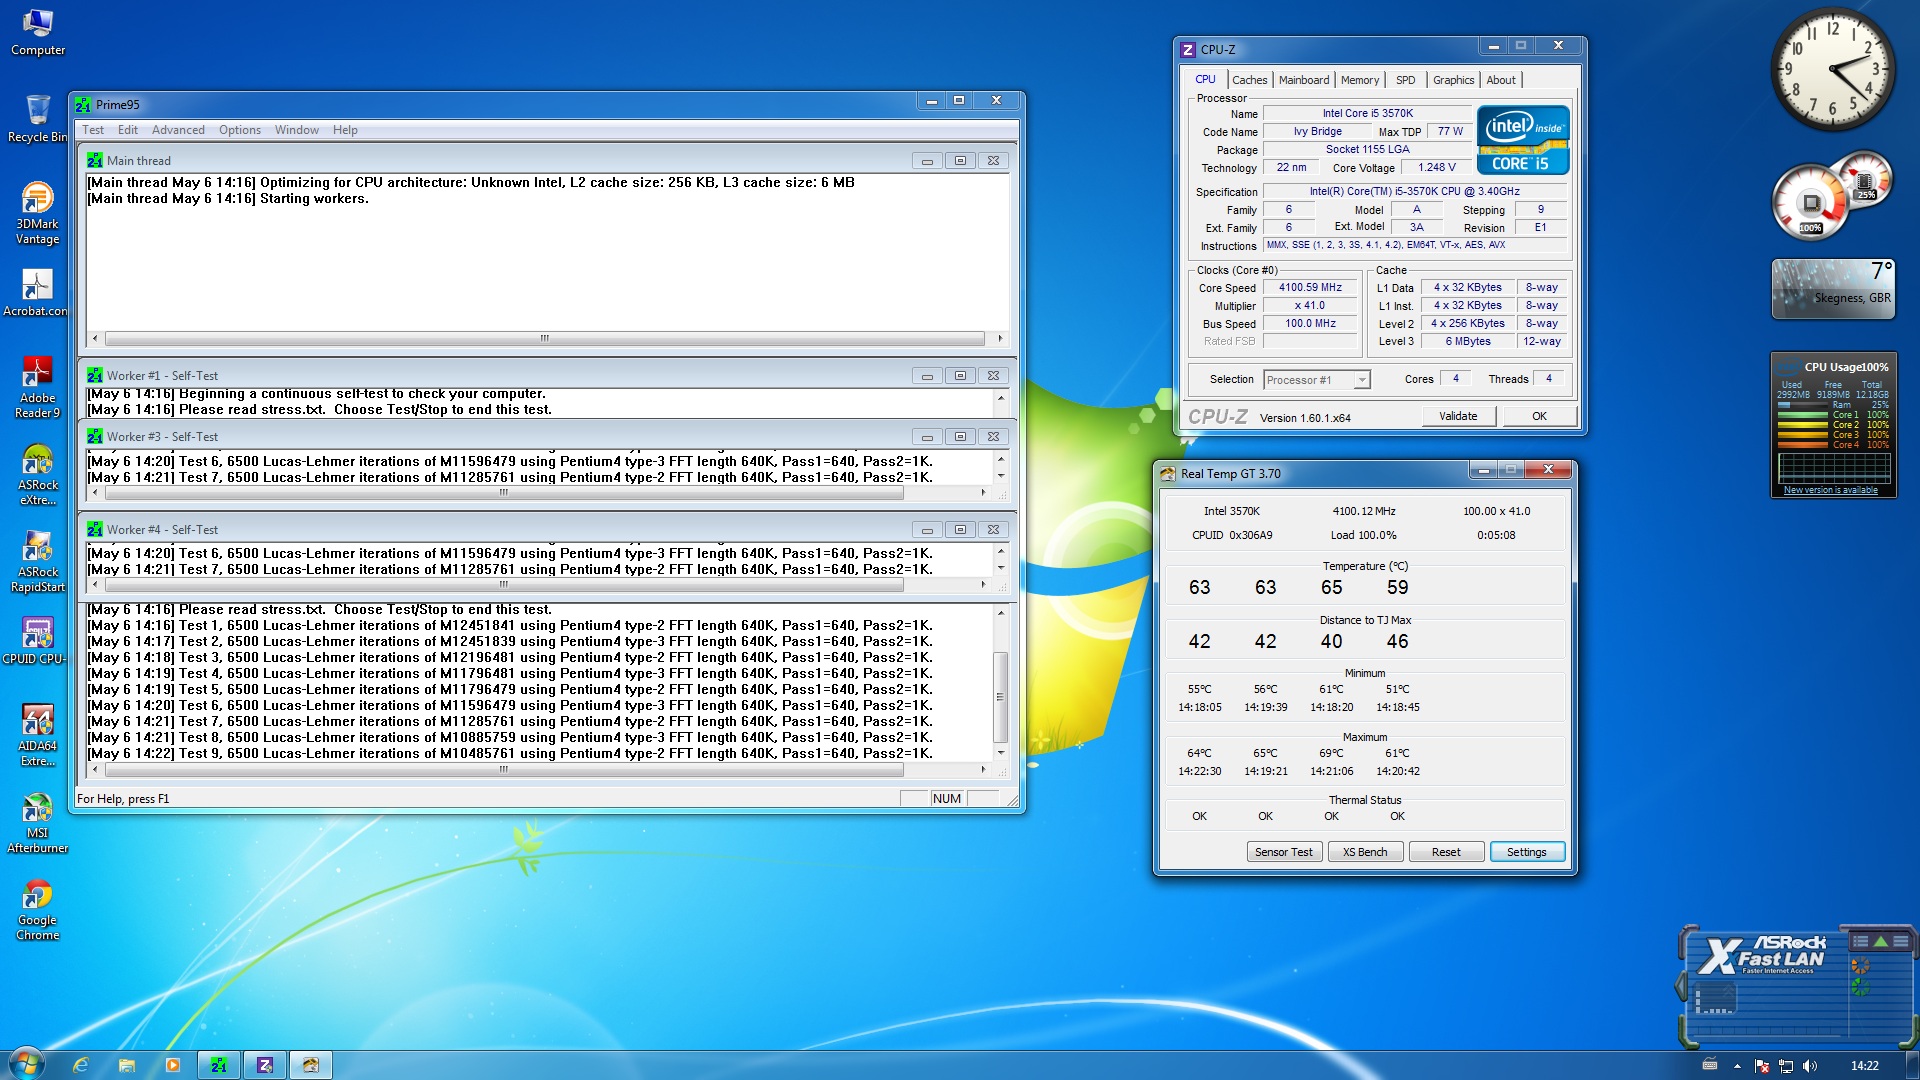Click the OK button in CPU-Z

[x=1539, y=416]
